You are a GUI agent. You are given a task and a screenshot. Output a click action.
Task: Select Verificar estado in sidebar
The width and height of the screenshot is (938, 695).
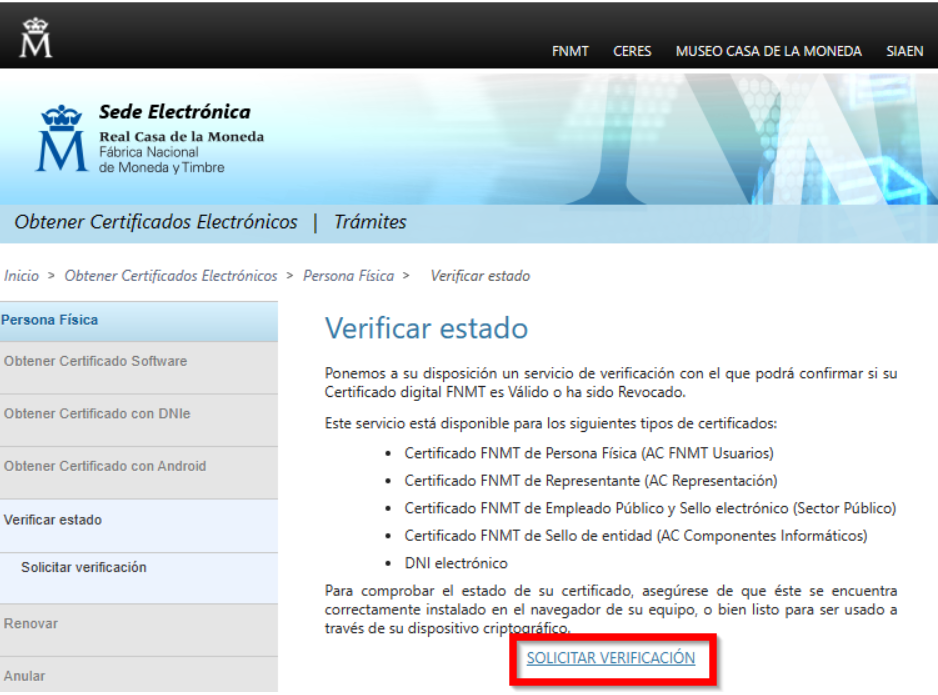[x=53, y=520]
